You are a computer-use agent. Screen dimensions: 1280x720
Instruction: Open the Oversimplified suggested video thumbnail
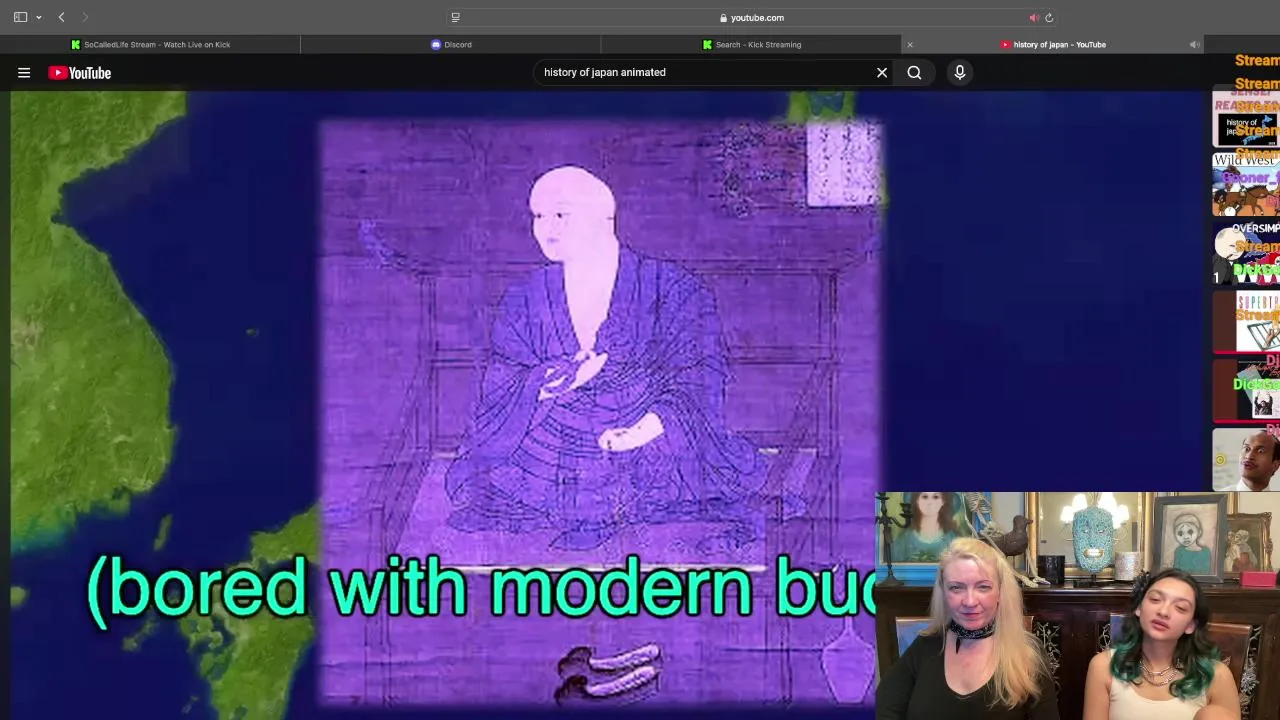tap(1246, 253)
